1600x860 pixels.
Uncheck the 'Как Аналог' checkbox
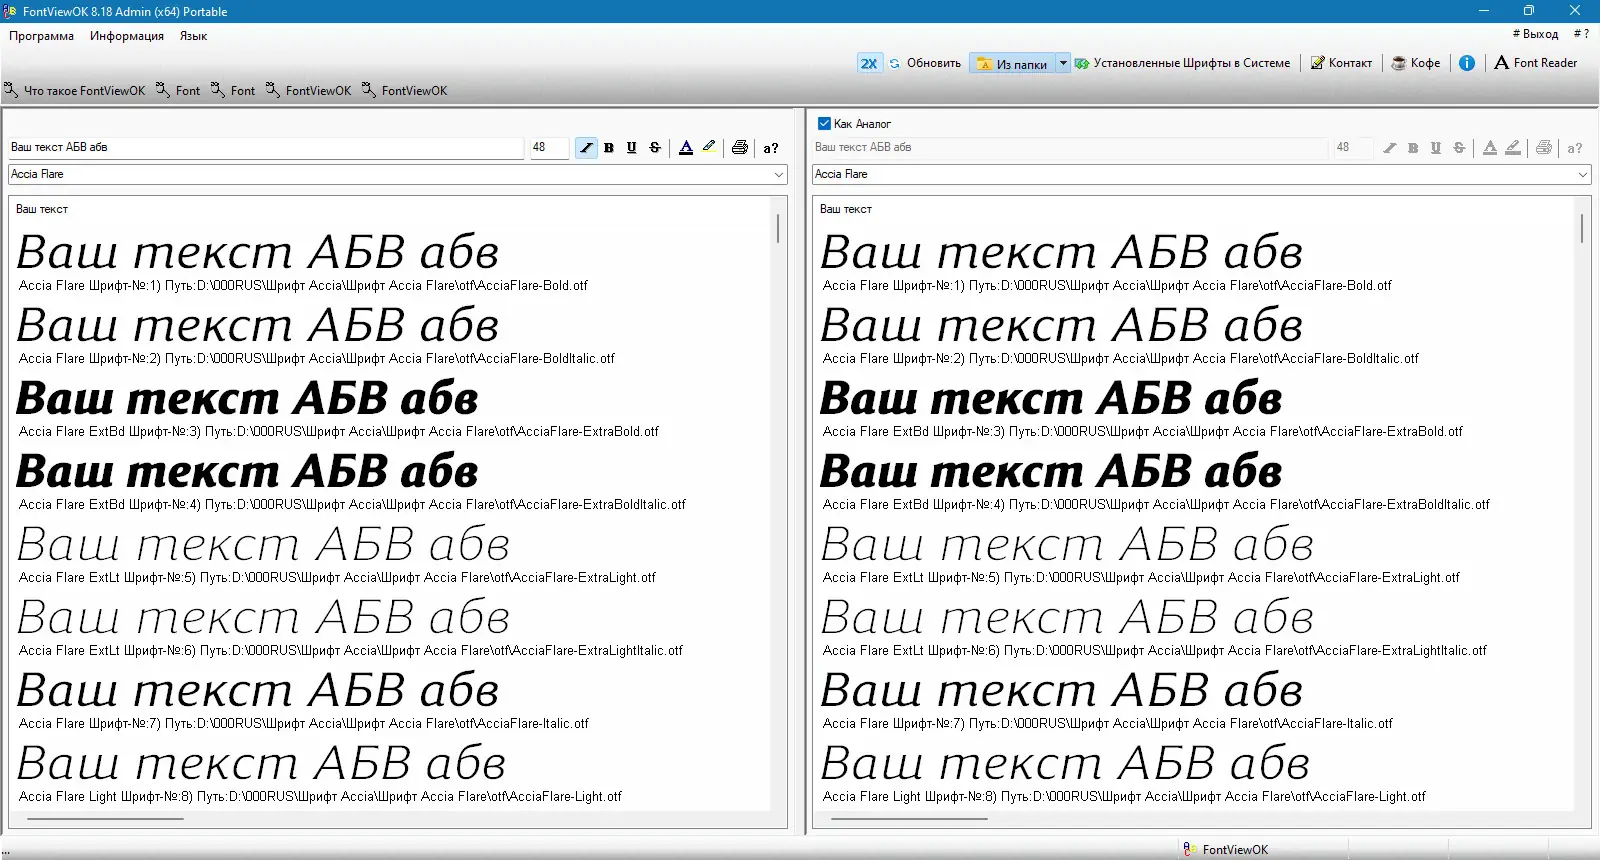click(824, 124)
